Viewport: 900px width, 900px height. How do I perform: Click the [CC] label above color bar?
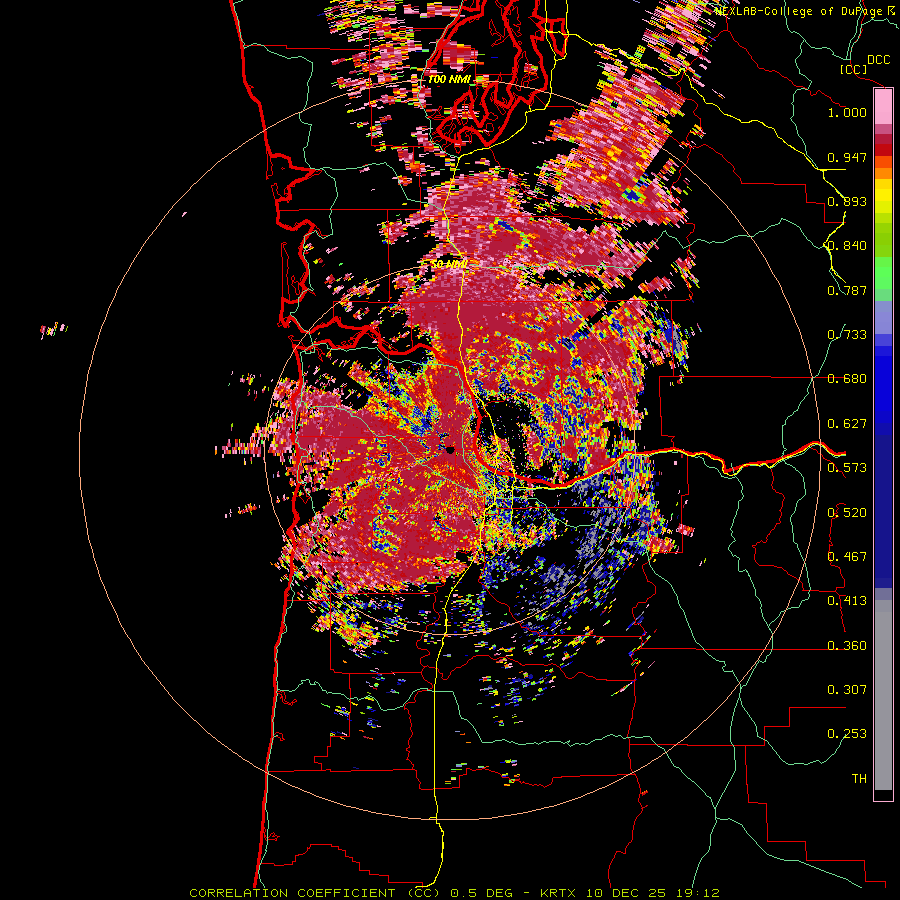coord(853,69)
